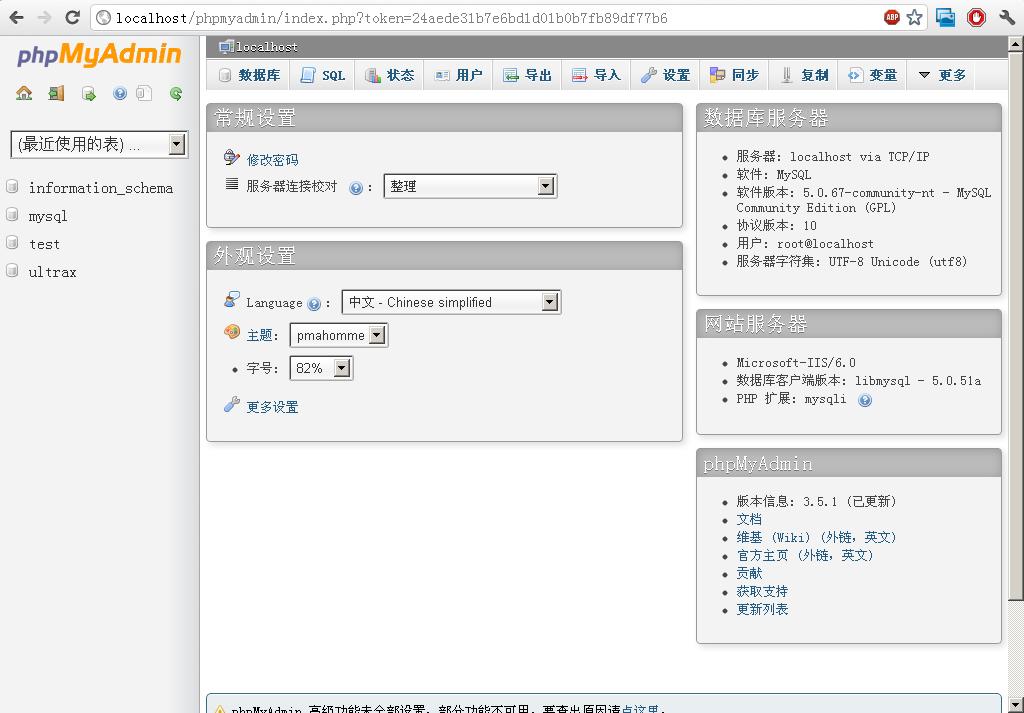This screenshot has height=713, width=1024.
Task: Click the Adblock Plus ABP icon
Action: point(891,18)
